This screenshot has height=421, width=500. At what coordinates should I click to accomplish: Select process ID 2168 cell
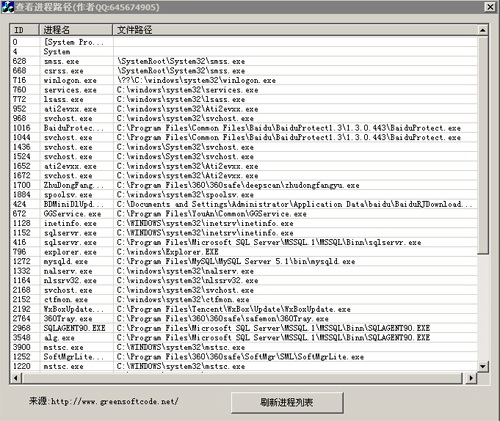point(22,290)
